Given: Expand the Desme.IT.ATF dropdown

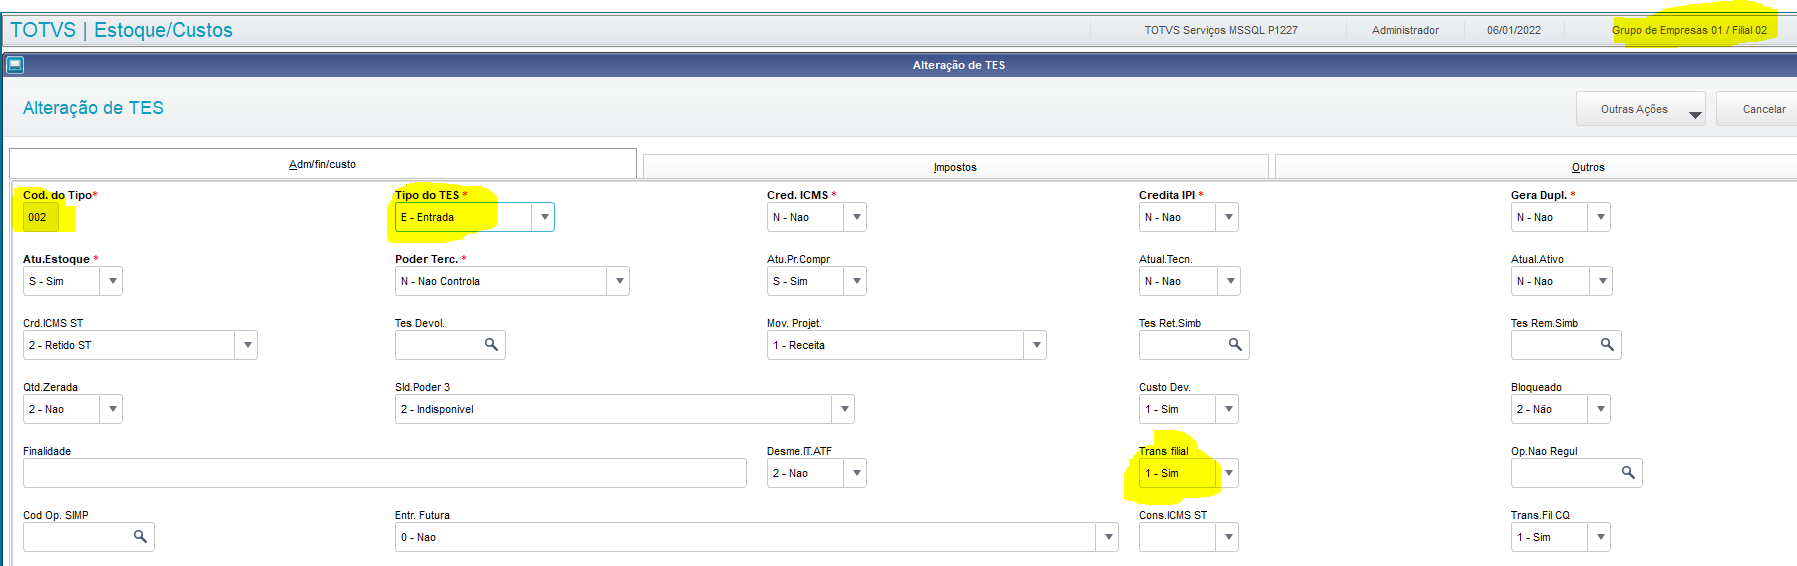Looking at the screenshot, I should 855,473.
